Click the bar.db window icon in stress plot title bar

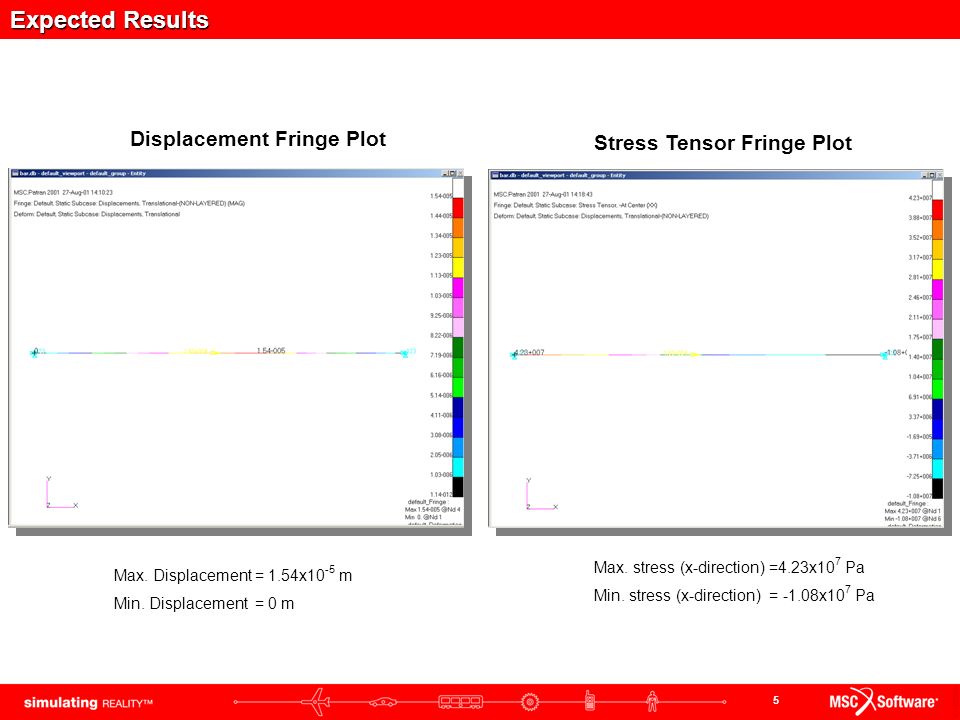point(495,175)
